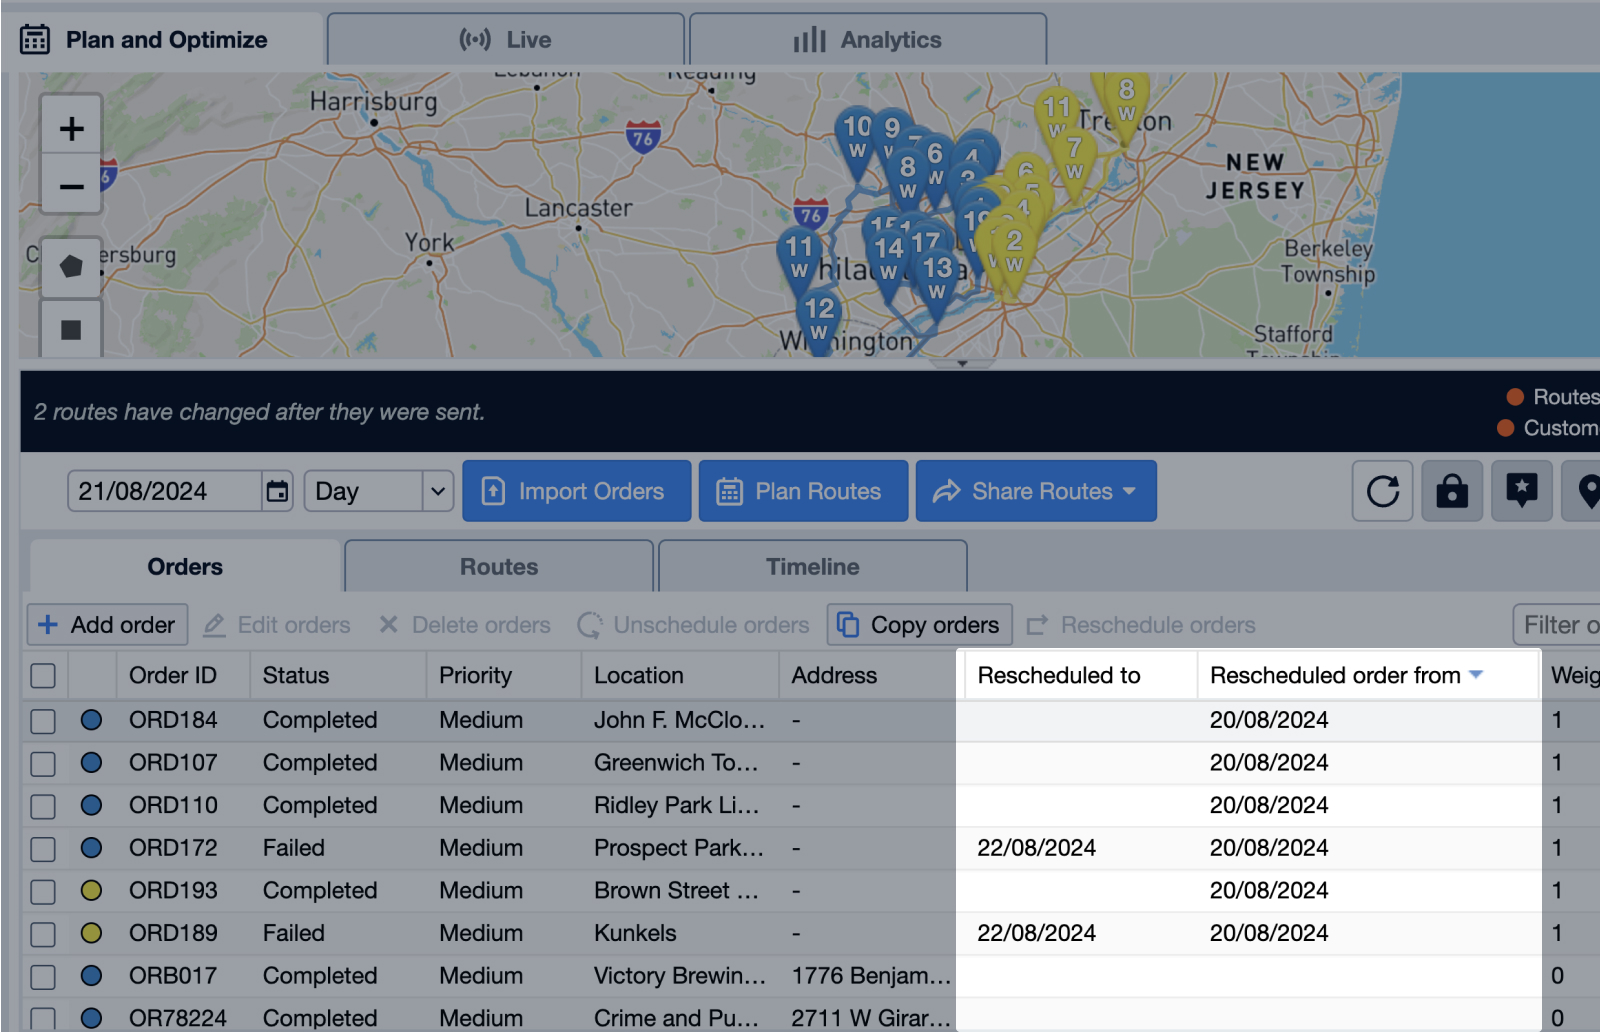Select the polygon draw tool
The height and width of the screenshot is (1032, 1600).
click(71, 267)
